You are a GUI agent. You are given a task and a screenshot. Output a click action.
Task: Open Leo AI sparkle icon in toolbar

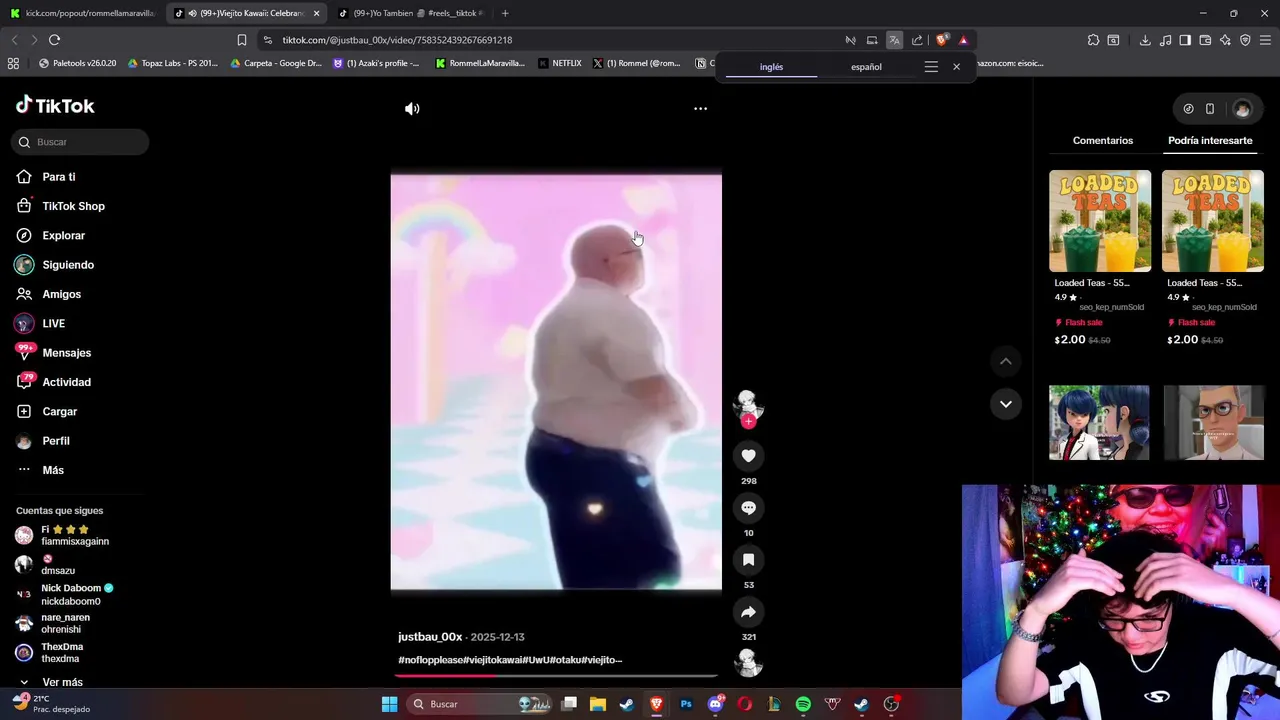click(1225, 40)
